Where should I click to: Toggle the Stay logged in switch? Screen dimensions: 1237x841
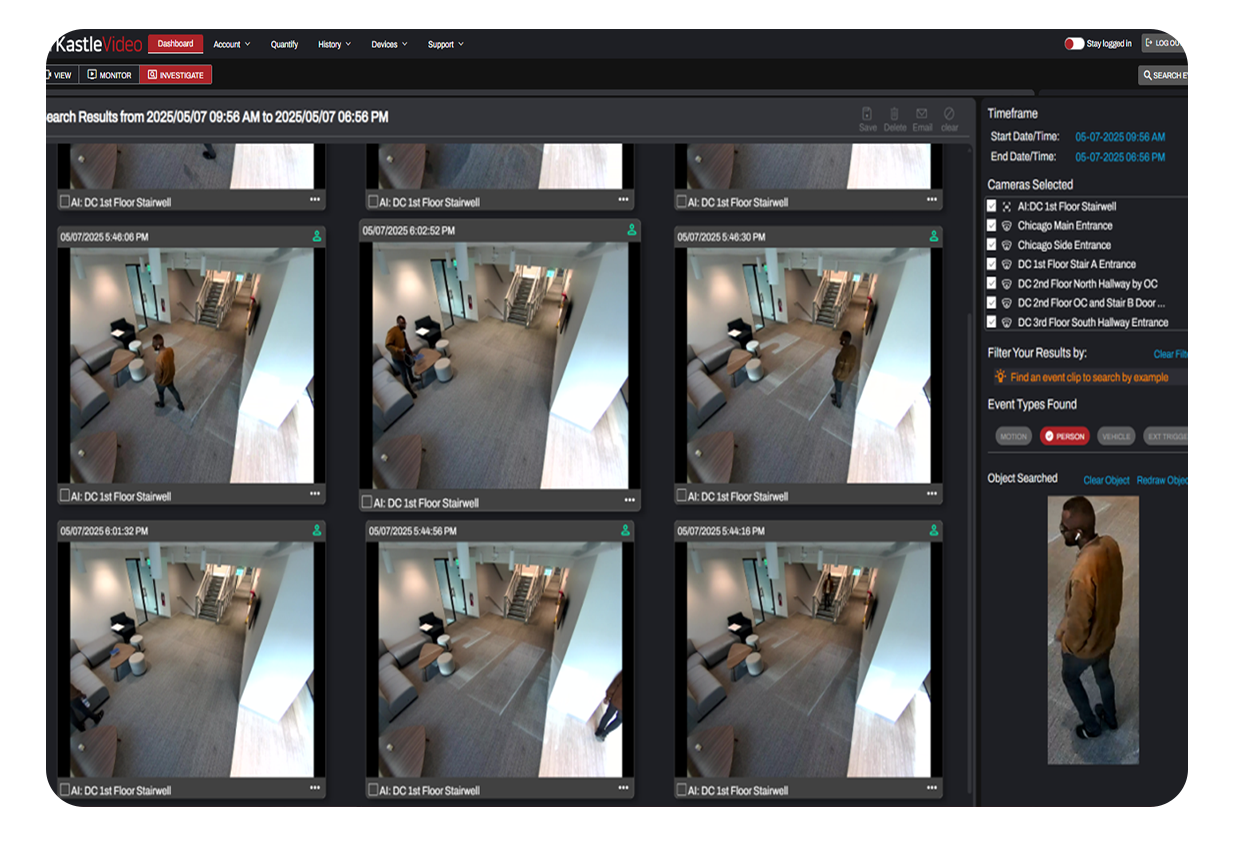[x=1074, y=44]
